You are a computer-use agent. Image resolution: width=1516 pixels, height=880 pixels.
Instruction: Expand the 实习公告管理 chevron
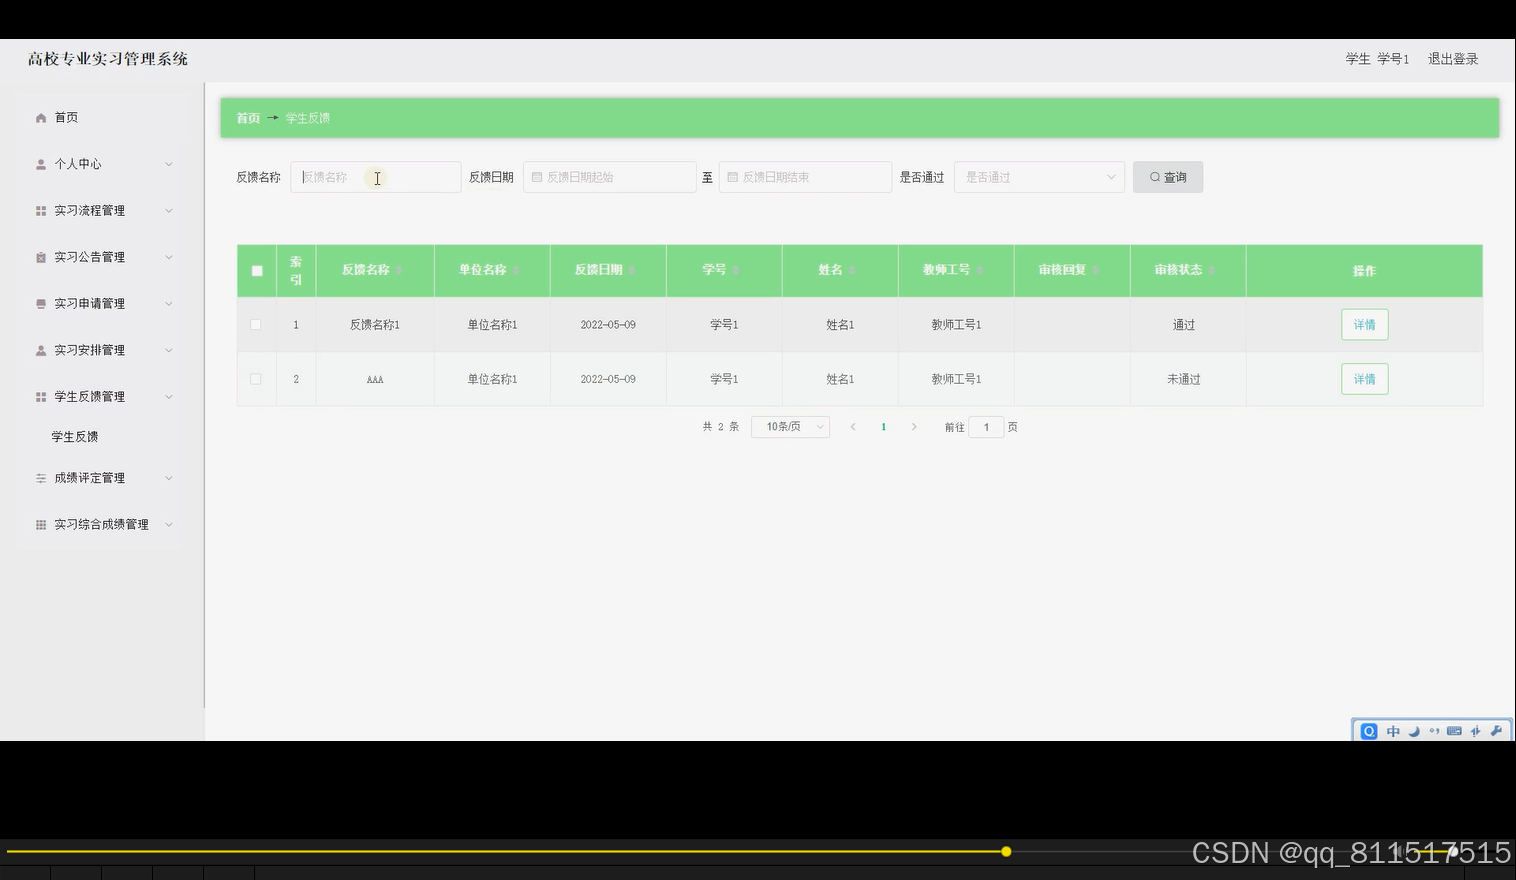(x=168, y=257)
